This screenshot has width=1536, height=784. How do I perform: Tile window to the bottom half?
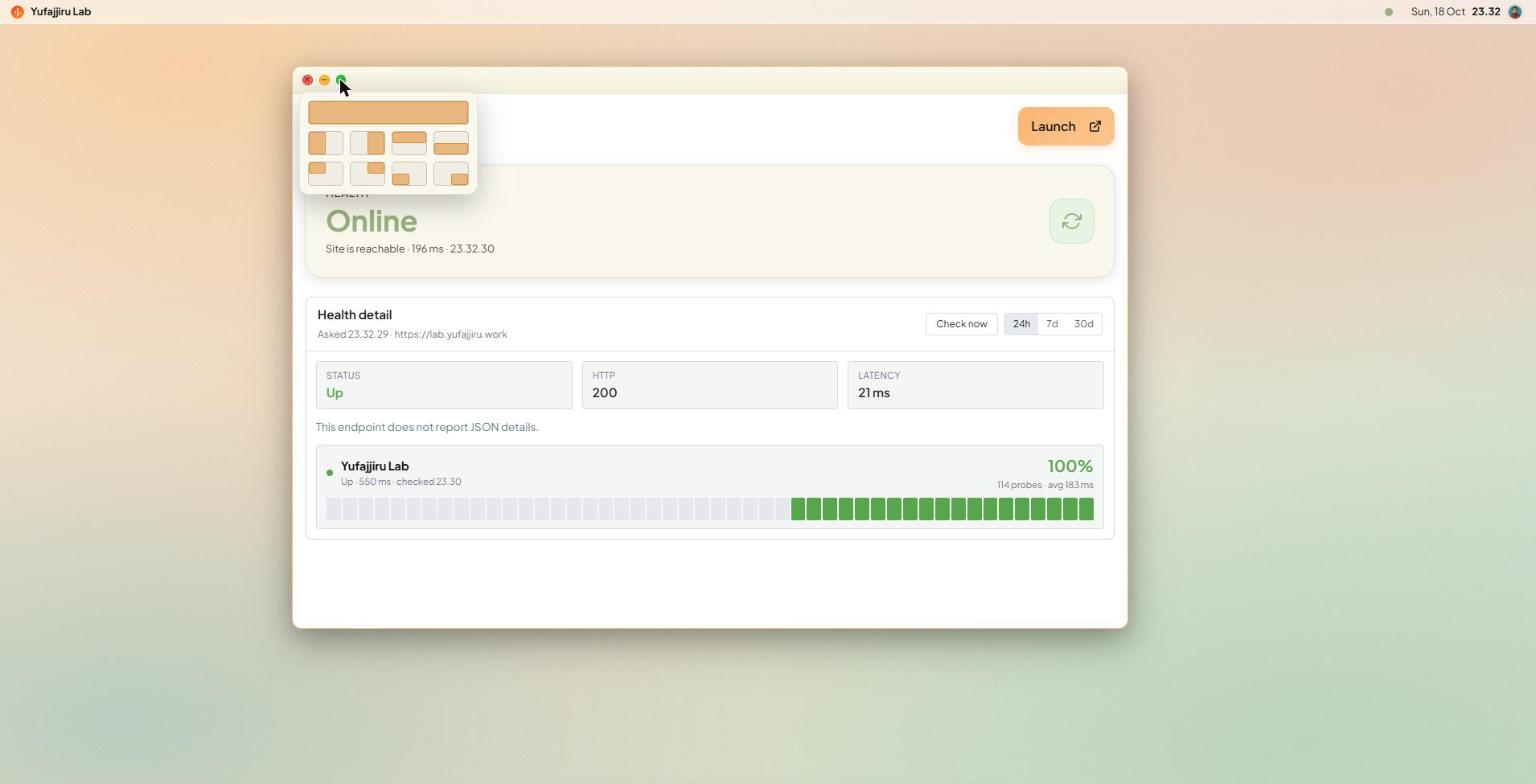[x=451, y=143]
